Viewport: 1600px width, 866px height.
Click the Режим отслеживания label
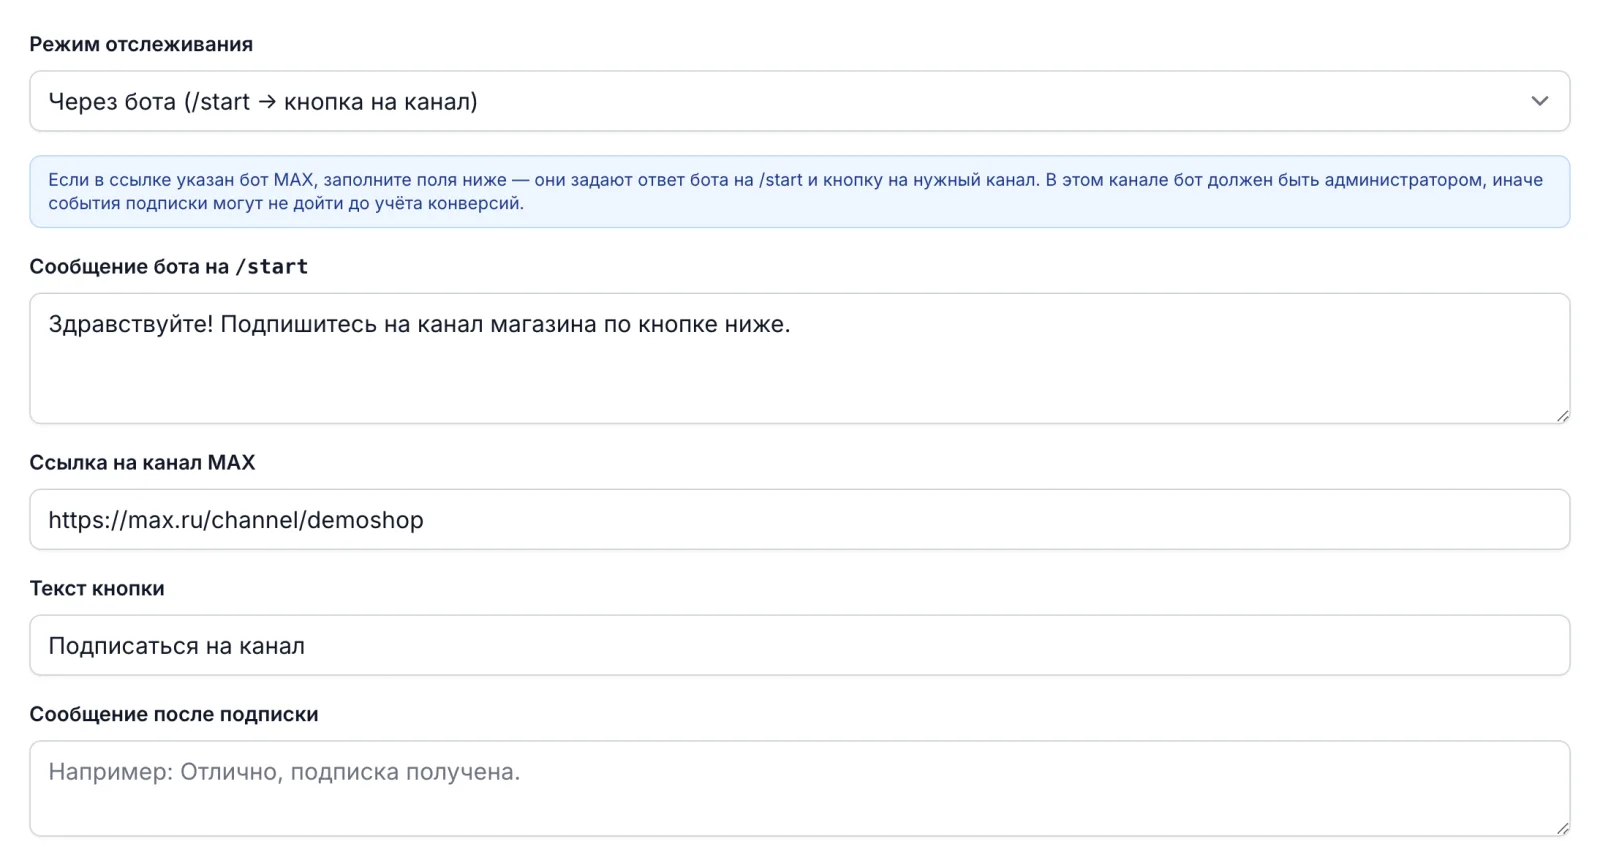coord(141,44)
